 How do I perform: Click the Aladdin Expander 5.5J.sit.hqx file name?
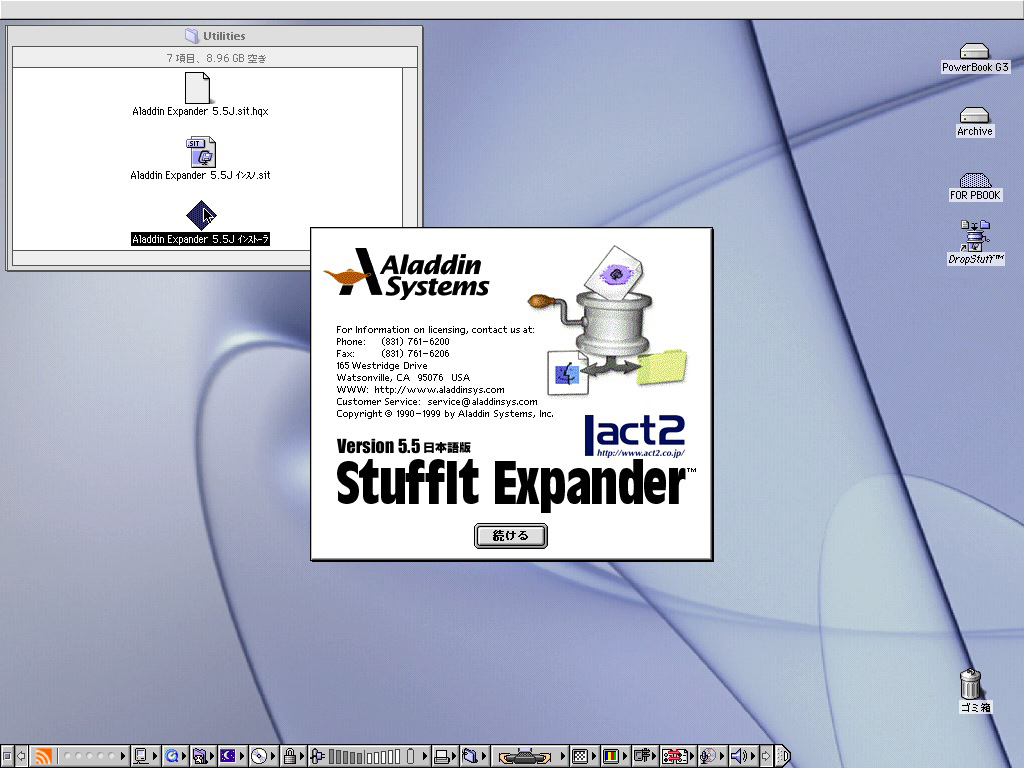[200, 111]
